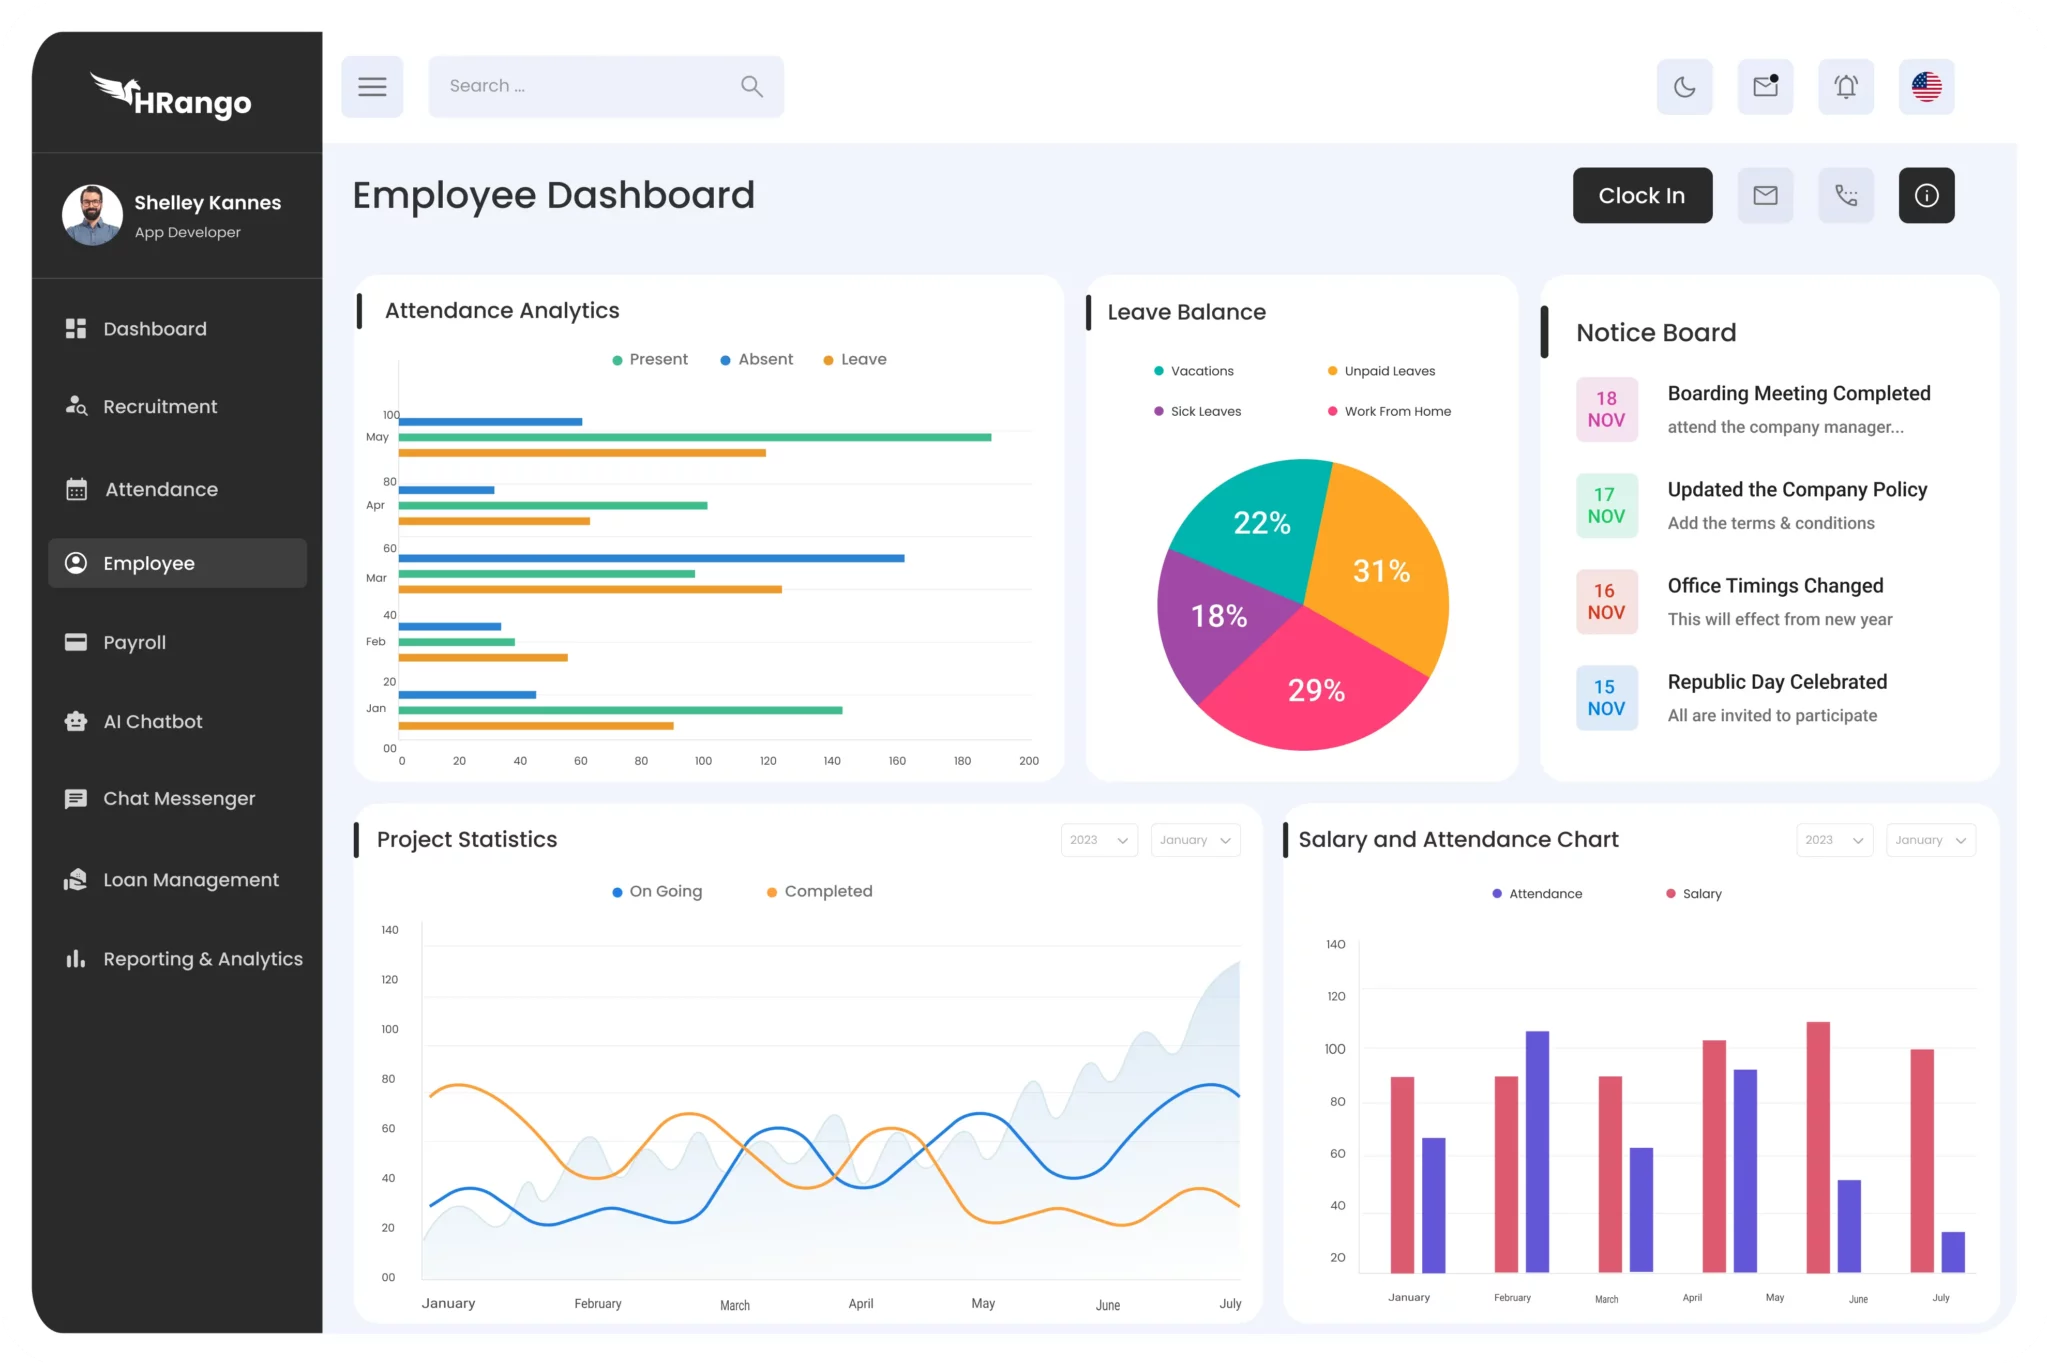Open Boarding Meeting Completed notice

point(1798,393)
